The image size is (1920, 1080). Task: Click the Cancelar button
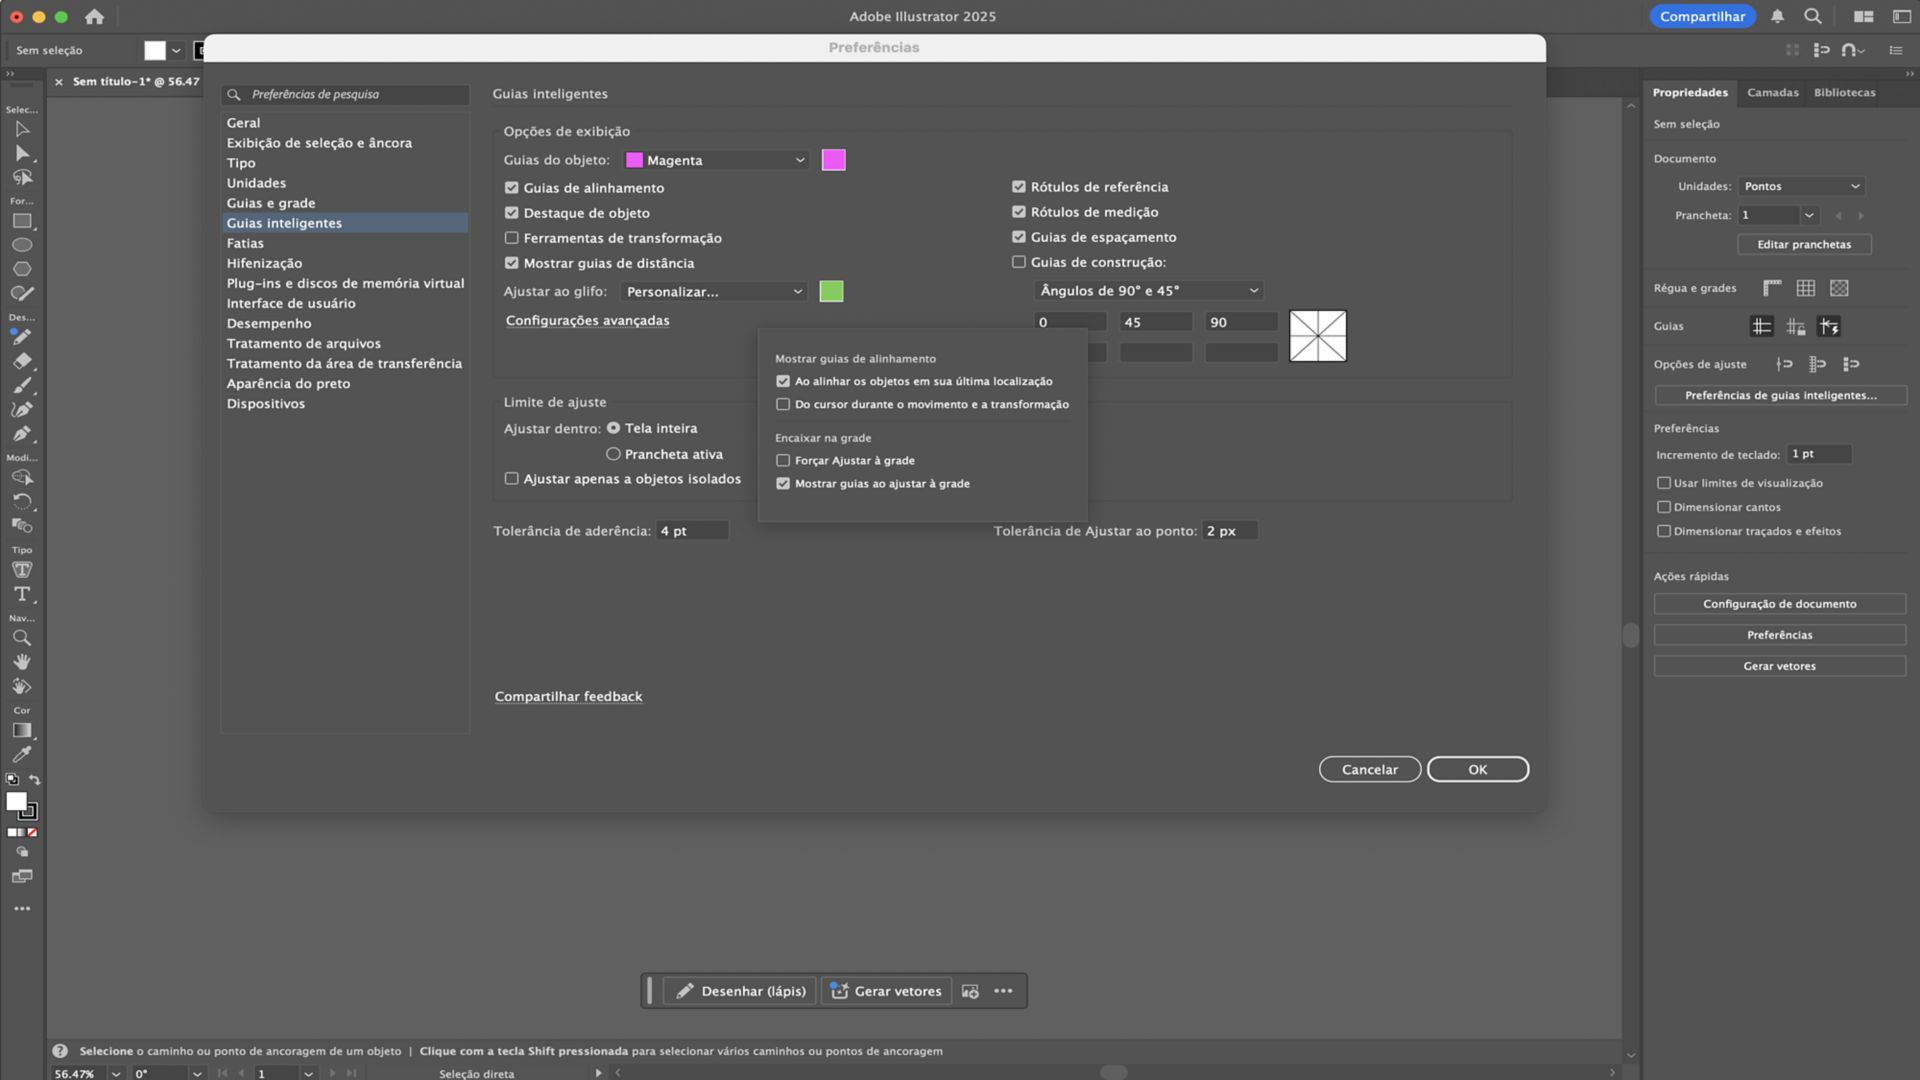pos(1369,769)
